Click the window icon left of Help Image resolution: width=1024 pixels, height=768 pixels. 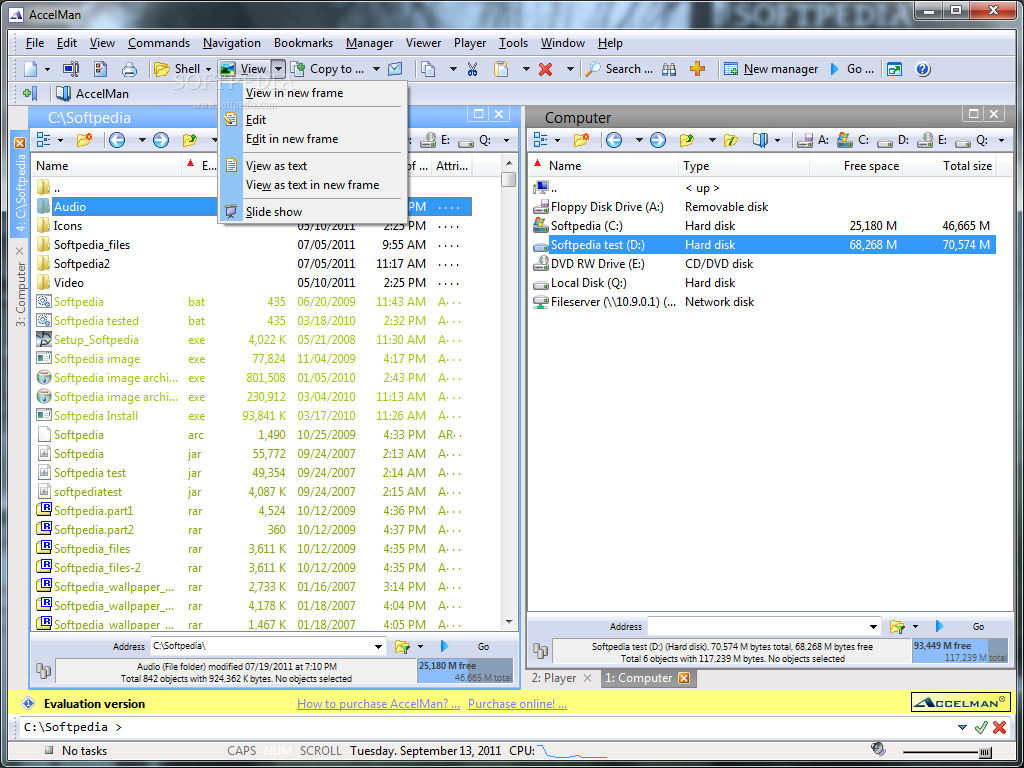tap(894, 69)
